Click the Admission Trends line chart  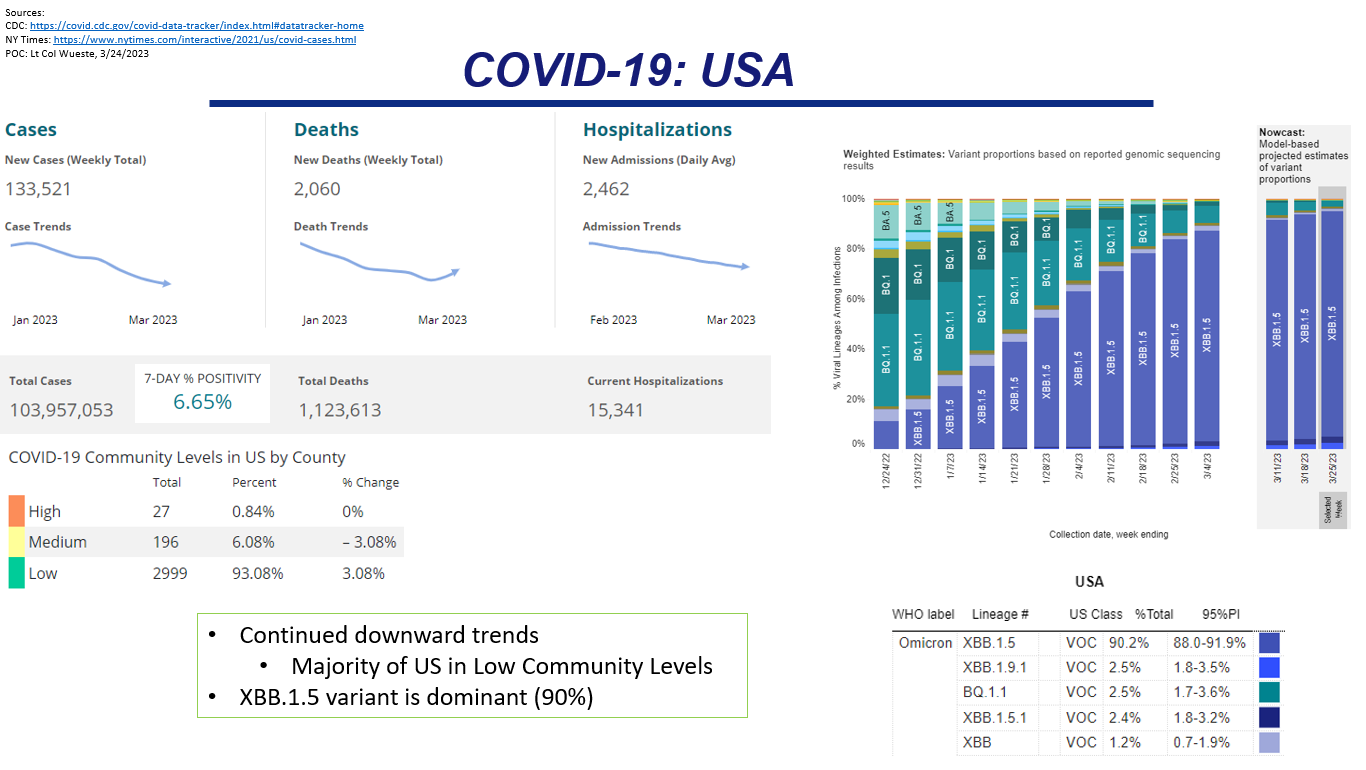[x=667, y=255]
